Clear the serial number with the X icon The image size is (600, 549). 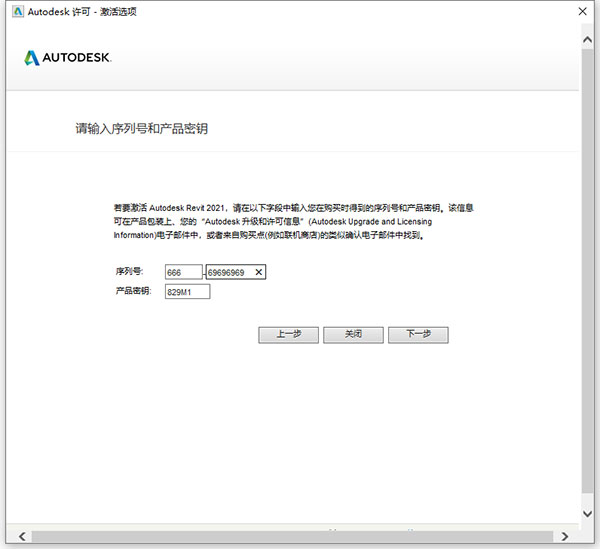click(x=259, y=271)
